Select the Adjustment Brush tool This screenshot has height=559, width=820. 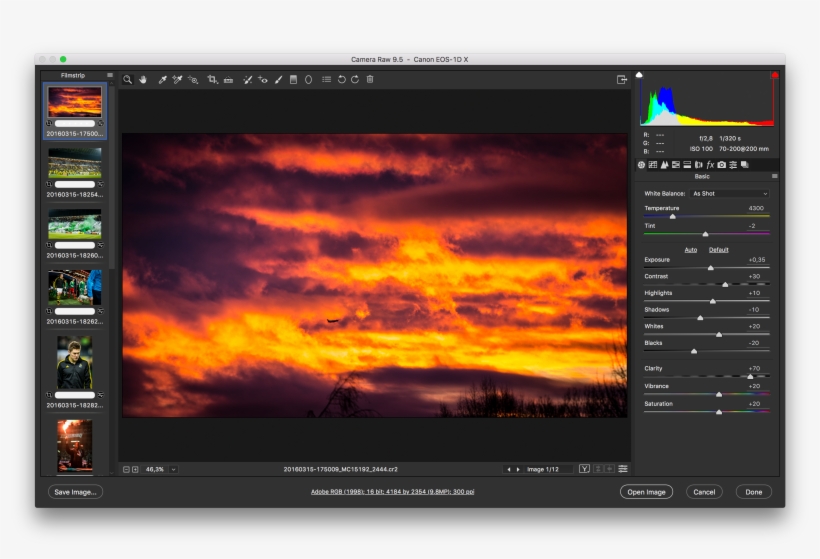(x=278, y=79)
